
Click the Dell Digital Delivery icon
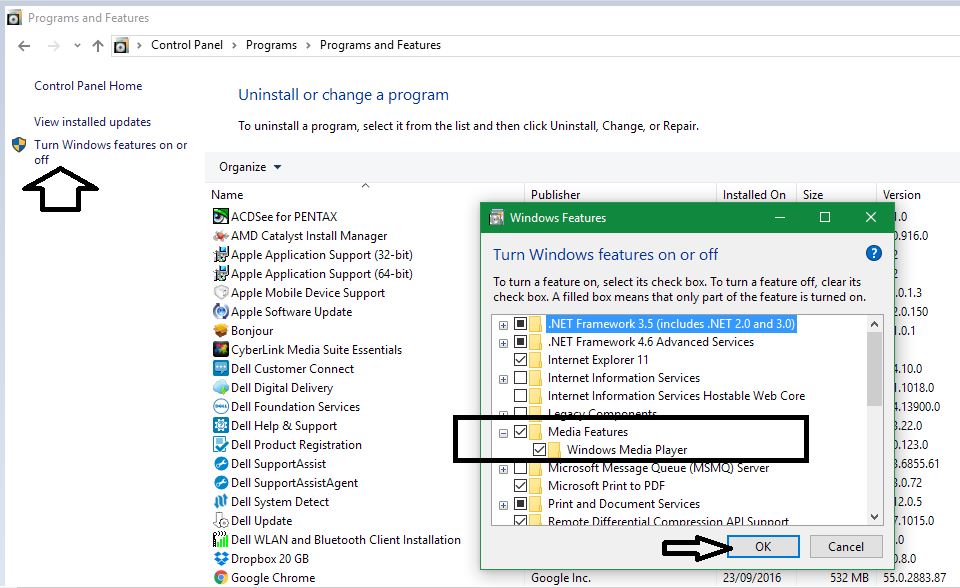pos(220,388)
